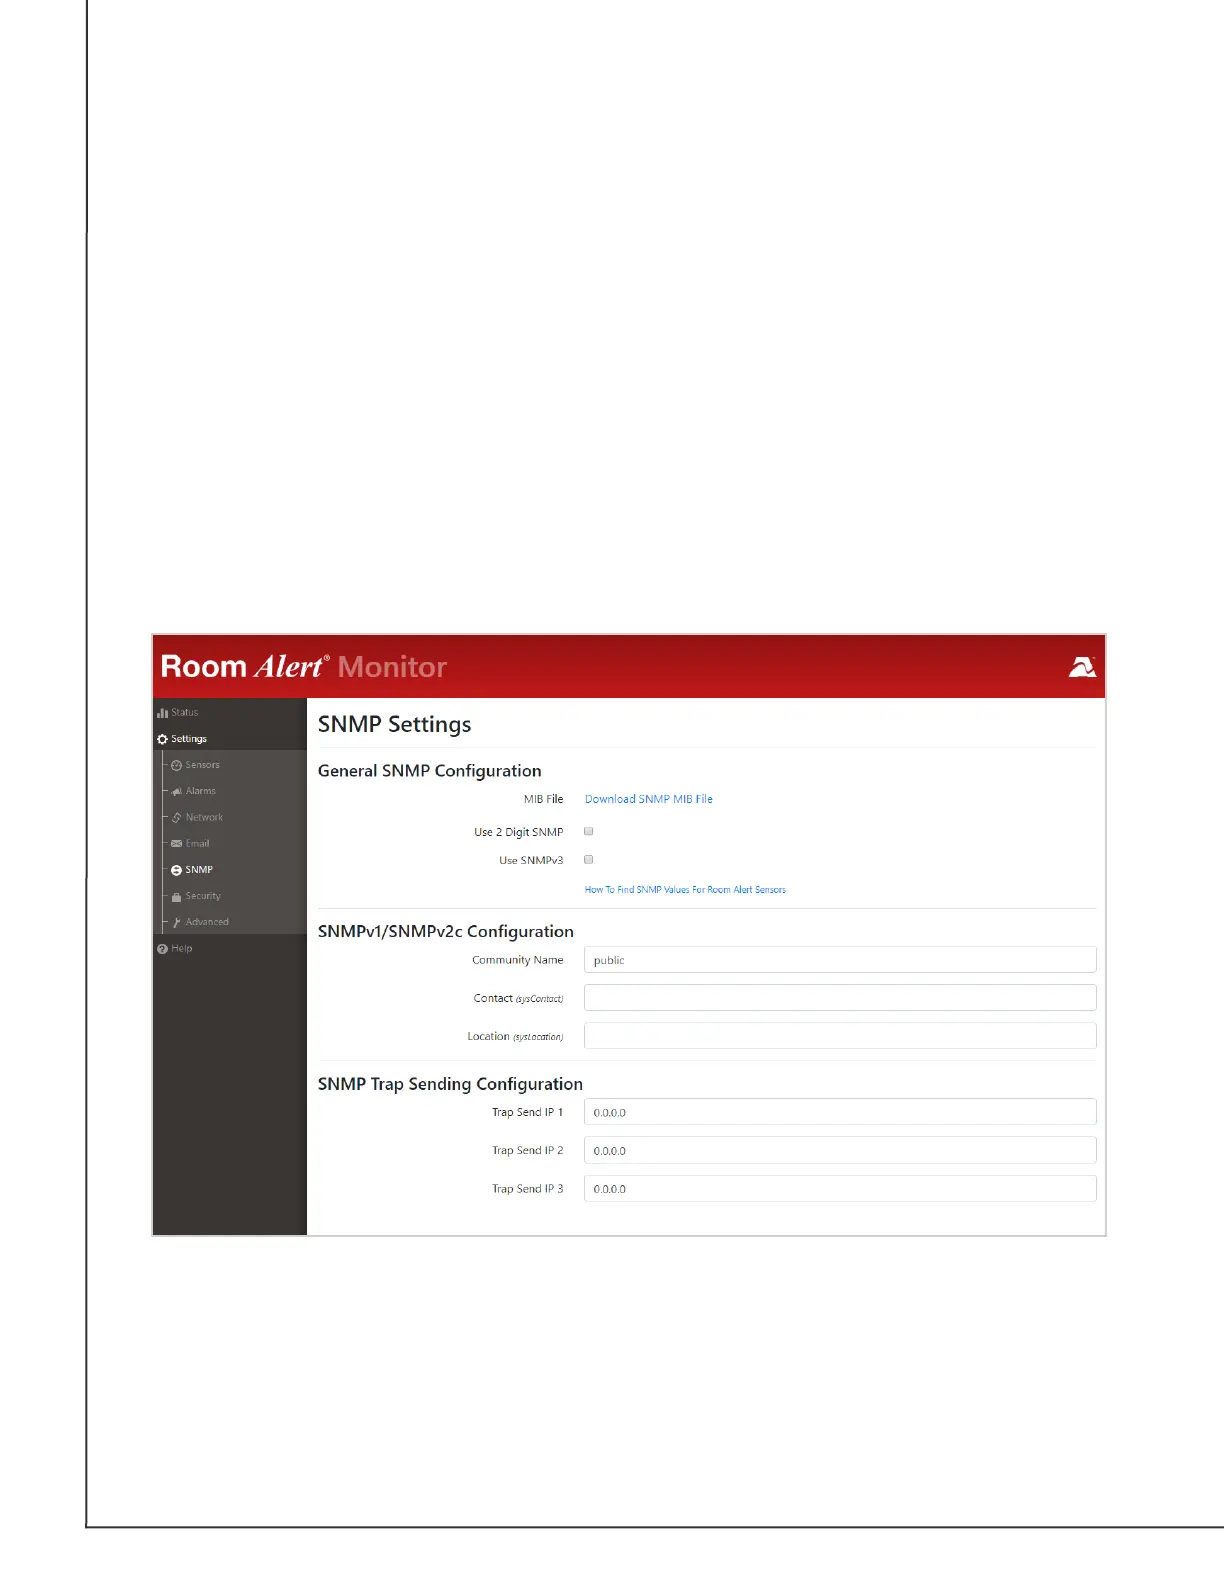1224x1584 pixels.
Task: Click the Trap Send IP 2 label
Action: (x=527, y=1151)
